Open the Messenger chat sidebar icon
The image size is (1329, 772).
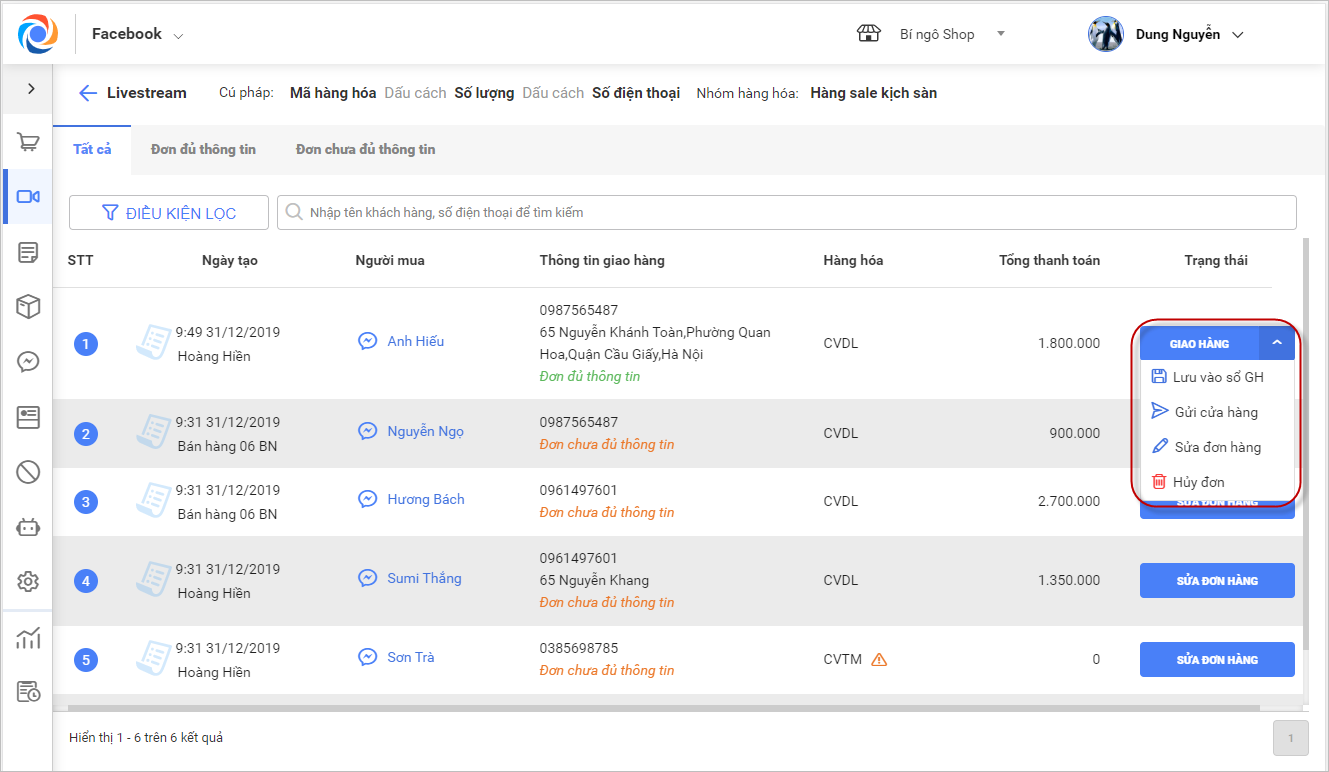point(28,361)
